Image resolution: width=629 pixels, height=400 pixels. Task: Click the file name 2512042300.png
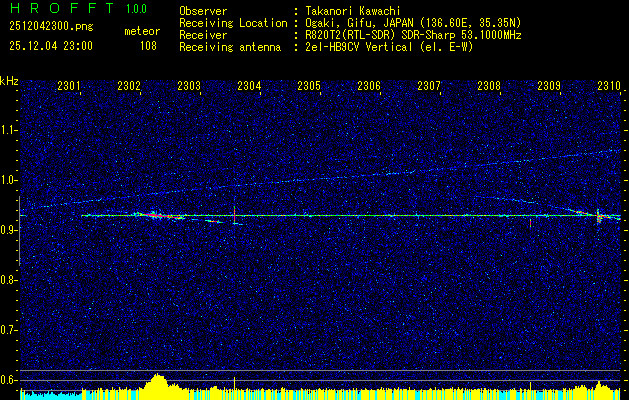(51, 27)
